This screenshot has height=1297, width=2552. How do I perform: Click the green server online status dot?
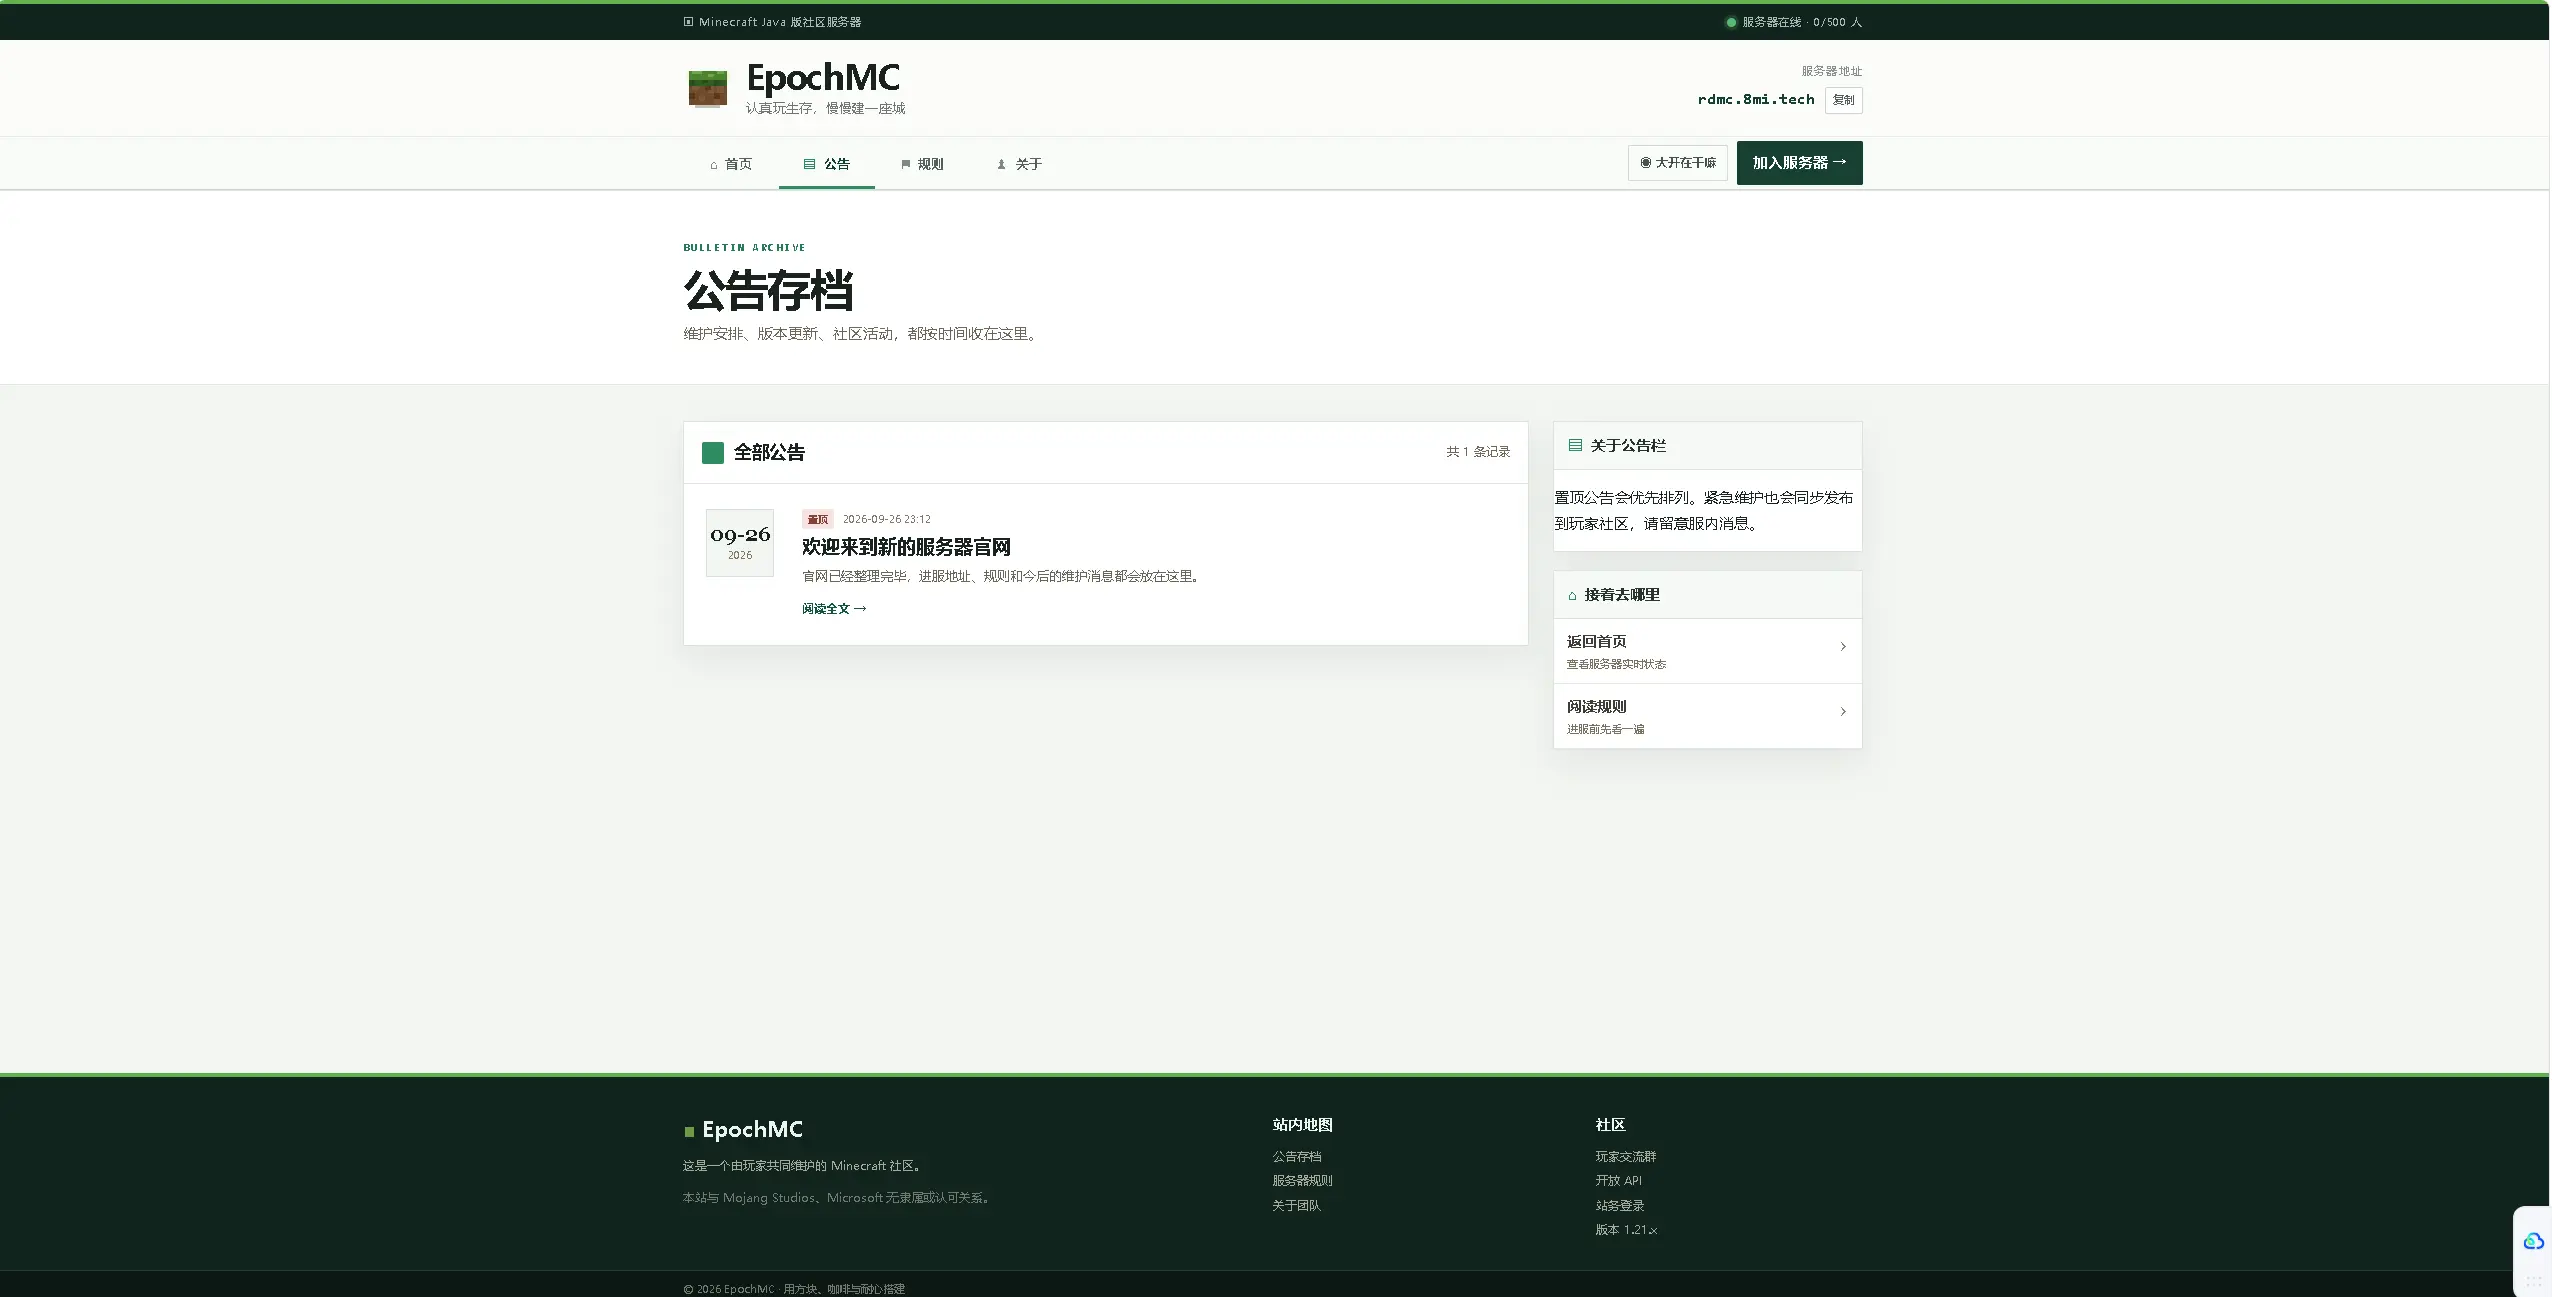point(1731,22)
